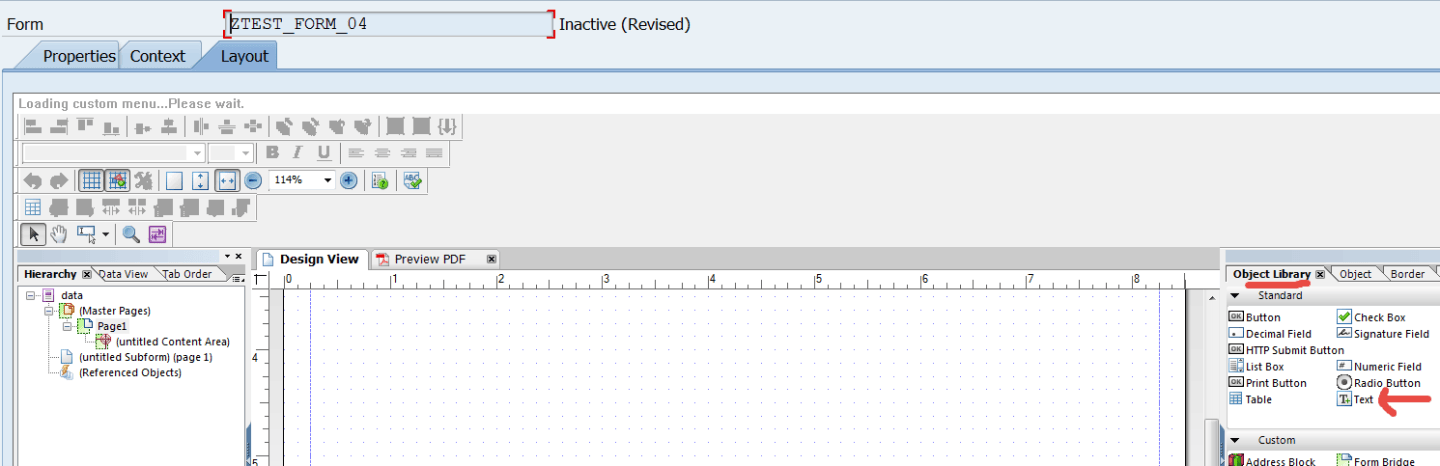The image size is (1440, 466).
Task: Click the Align Left objects icon
Action: pyautogui.click(x=33, y=126)
